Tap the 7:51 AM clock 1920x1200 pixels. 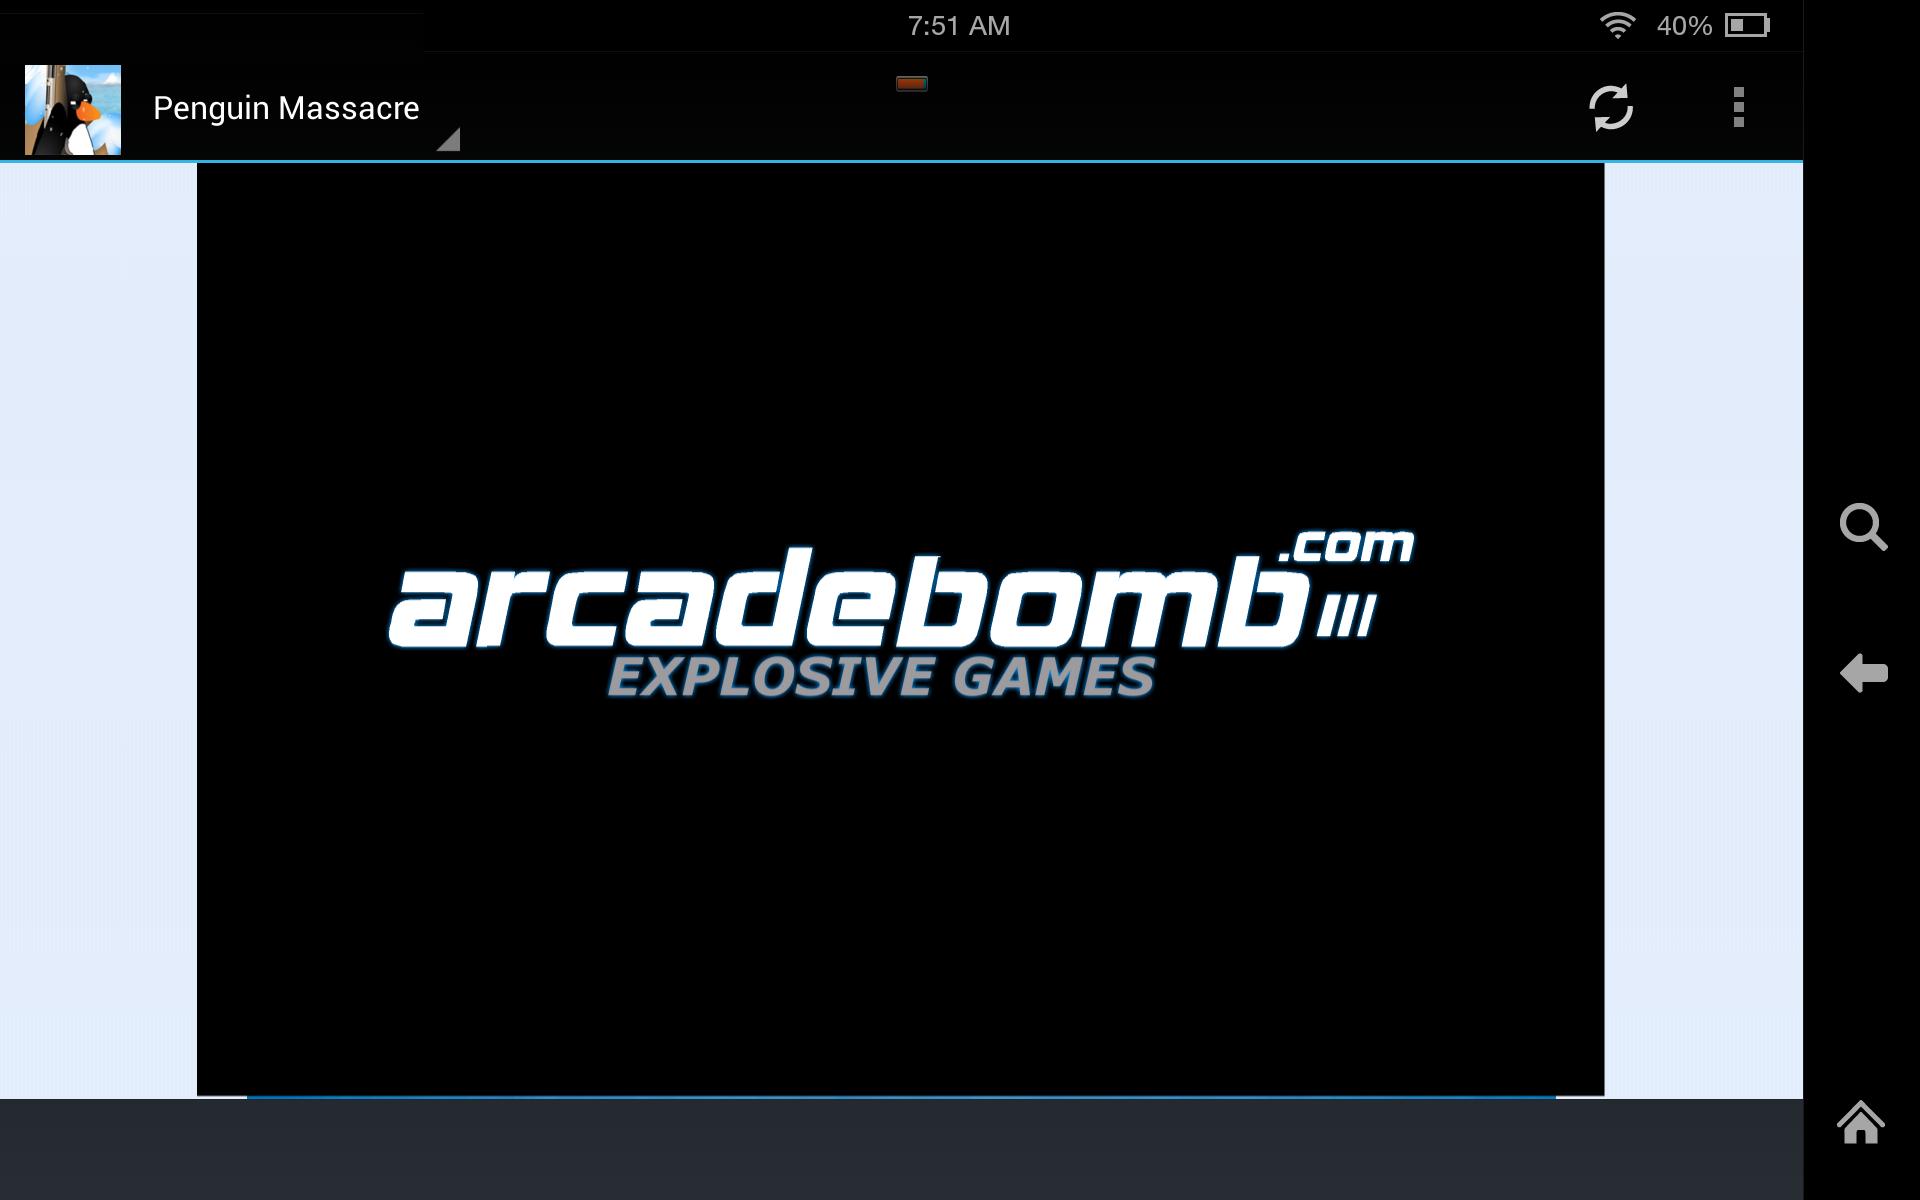coord(958,26)
